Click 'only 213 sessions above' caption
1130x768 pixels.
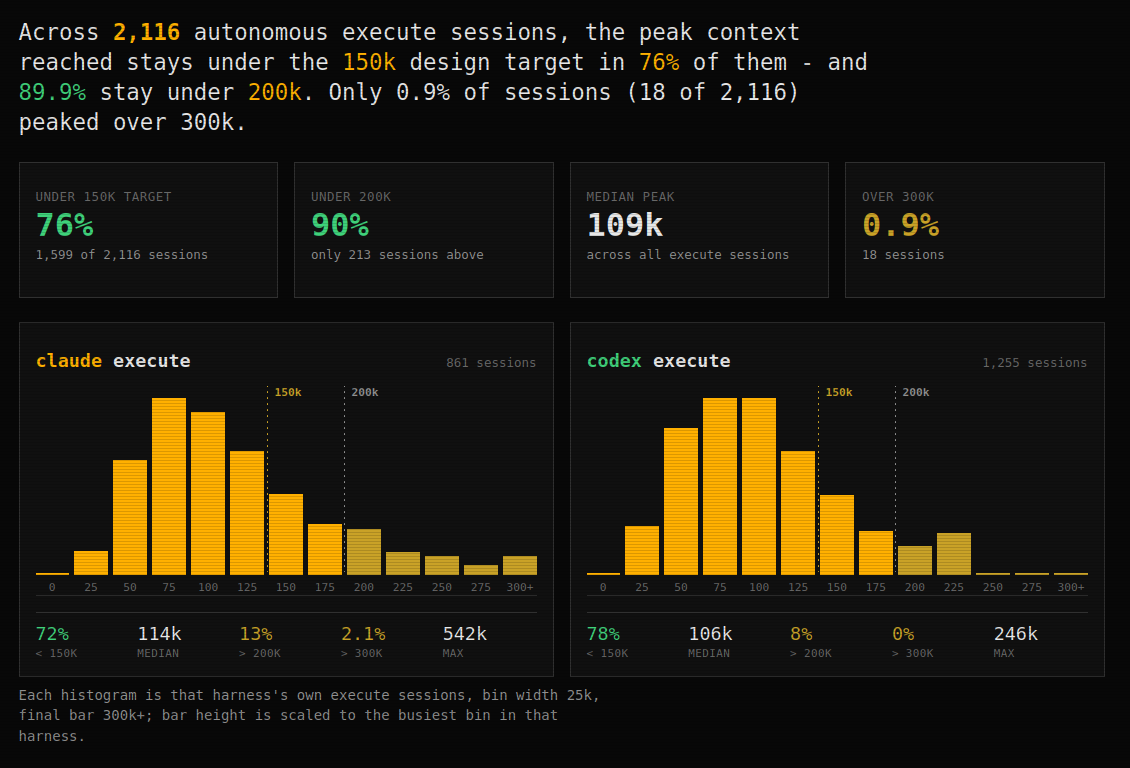[x=397, y=255]
